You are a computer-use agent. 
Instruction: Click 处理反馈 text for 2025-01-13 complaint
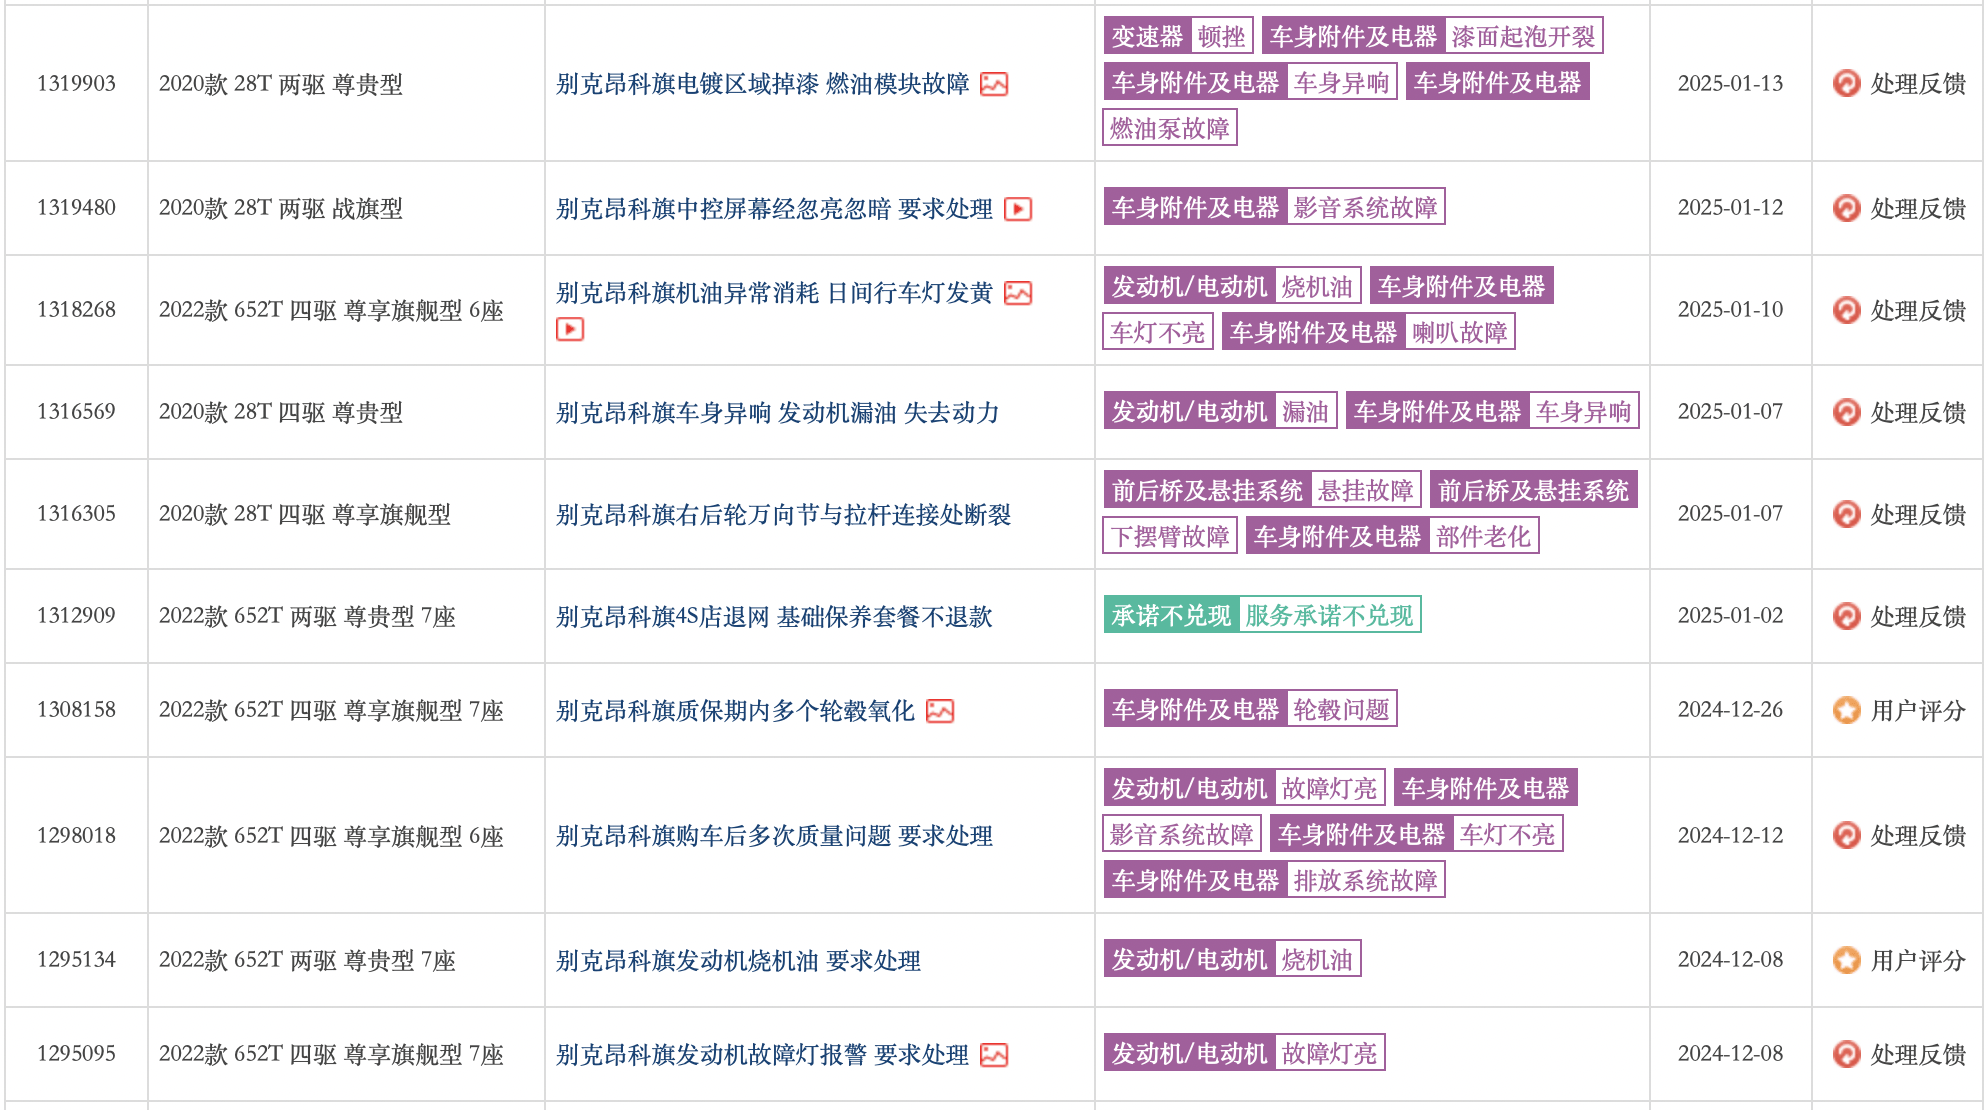1918,84
